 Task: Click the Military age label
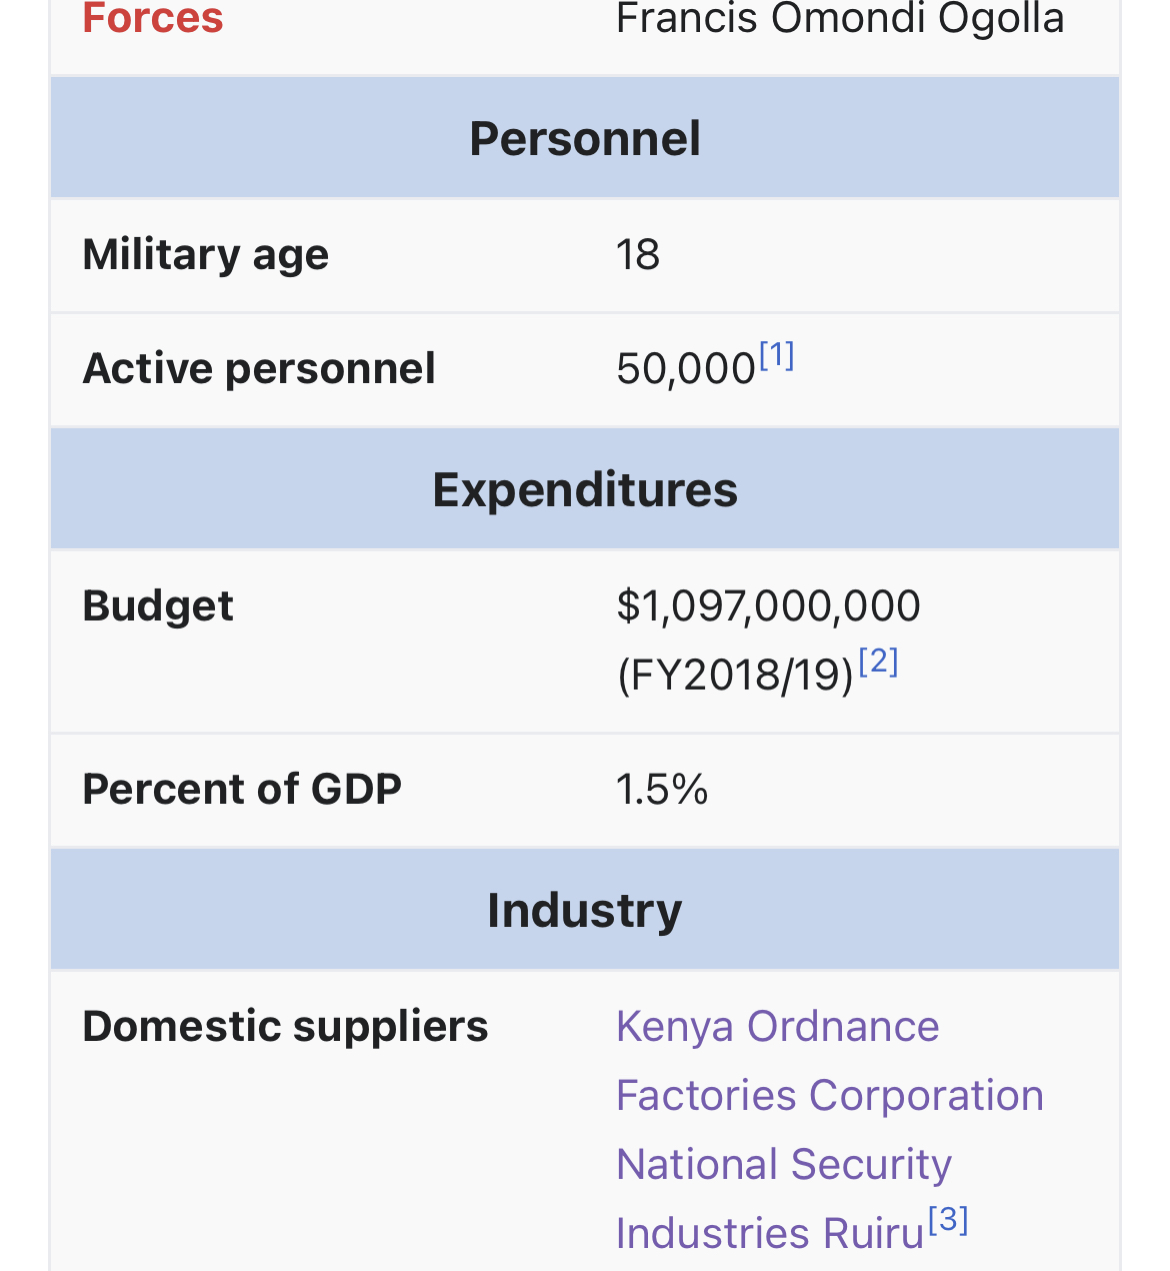(x=205, y=254)
